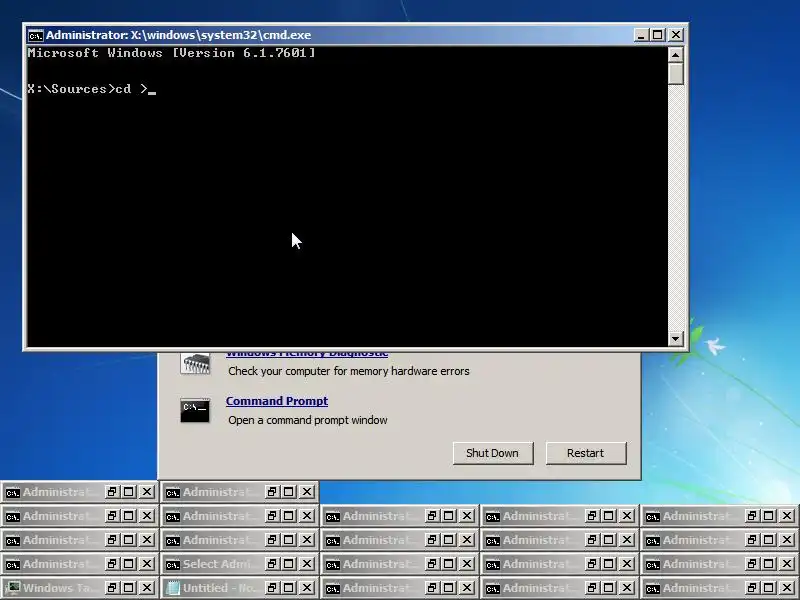Click the Select Administrator minimized window icon

173,564
